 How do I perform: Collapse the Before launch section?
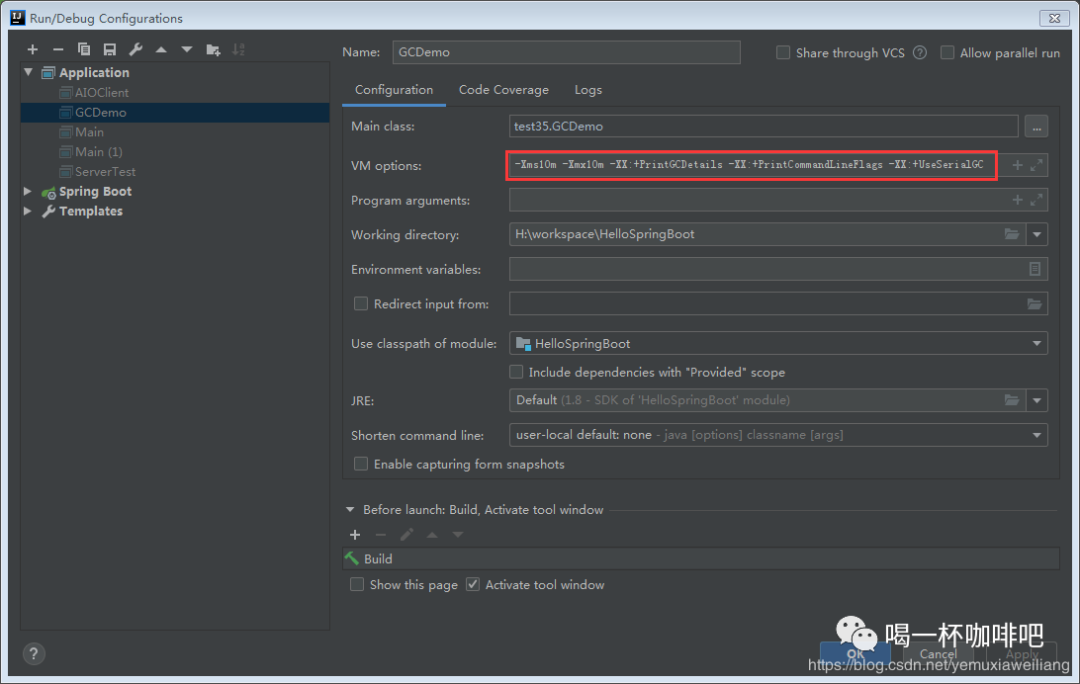point(350,510)
